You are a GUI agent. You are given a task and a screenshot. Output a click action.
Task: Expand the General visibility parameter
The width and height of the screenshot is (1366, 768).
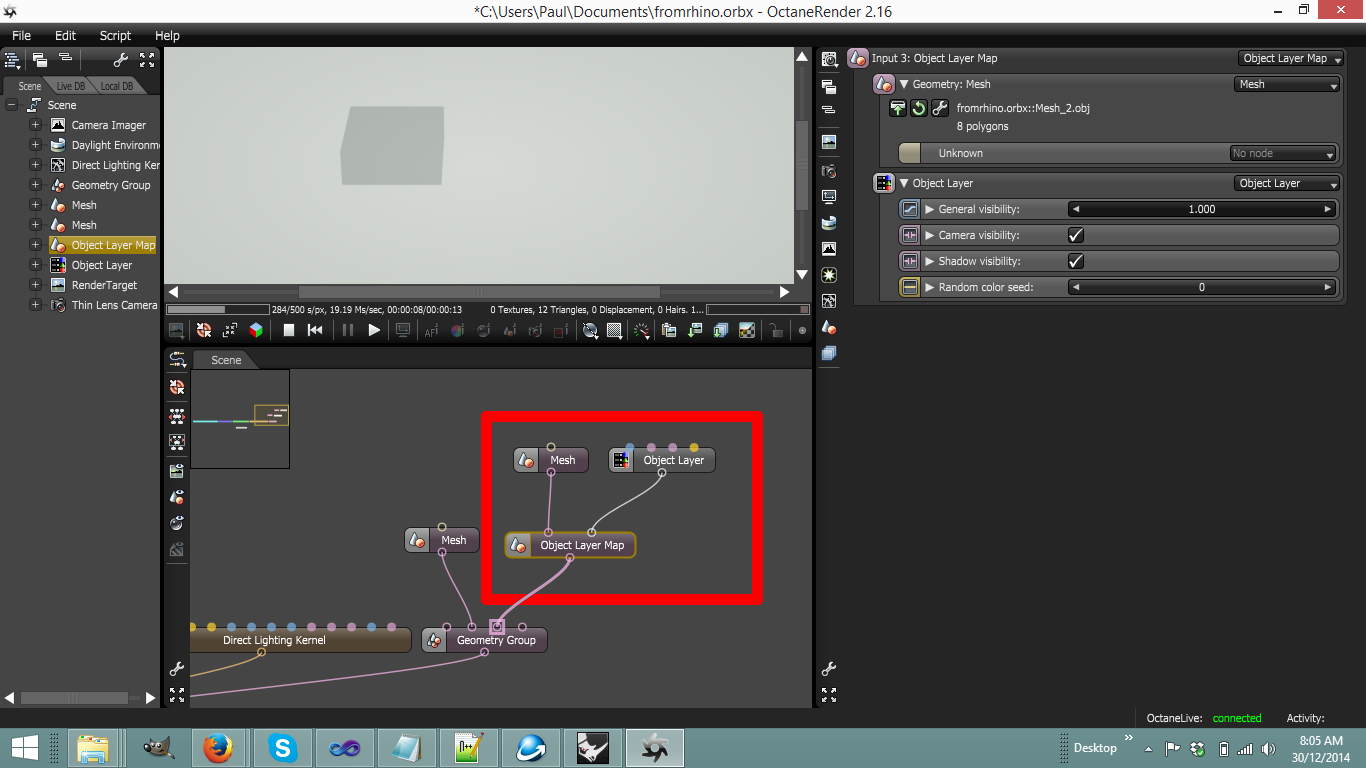click(x=929, y=209)
